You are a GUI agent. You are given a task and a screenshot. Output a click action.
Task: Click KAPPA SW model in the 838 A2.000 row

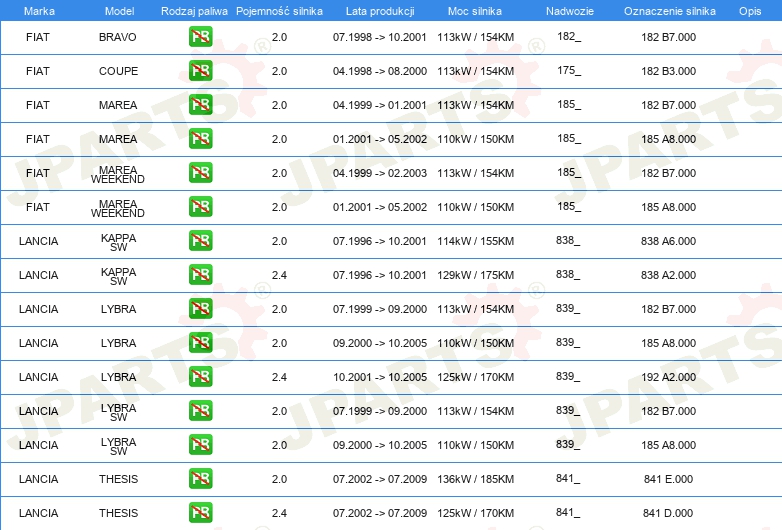click(x=118, y=276)
